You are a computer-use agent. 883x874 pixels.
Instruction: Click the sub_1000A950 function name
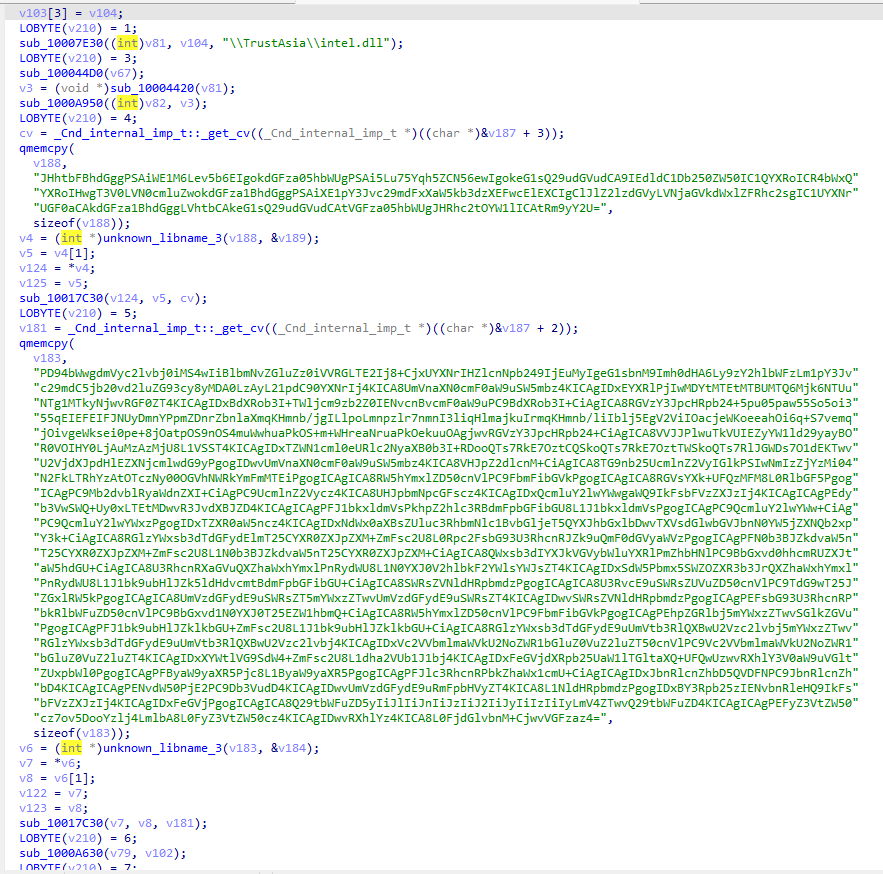(61, 103)
